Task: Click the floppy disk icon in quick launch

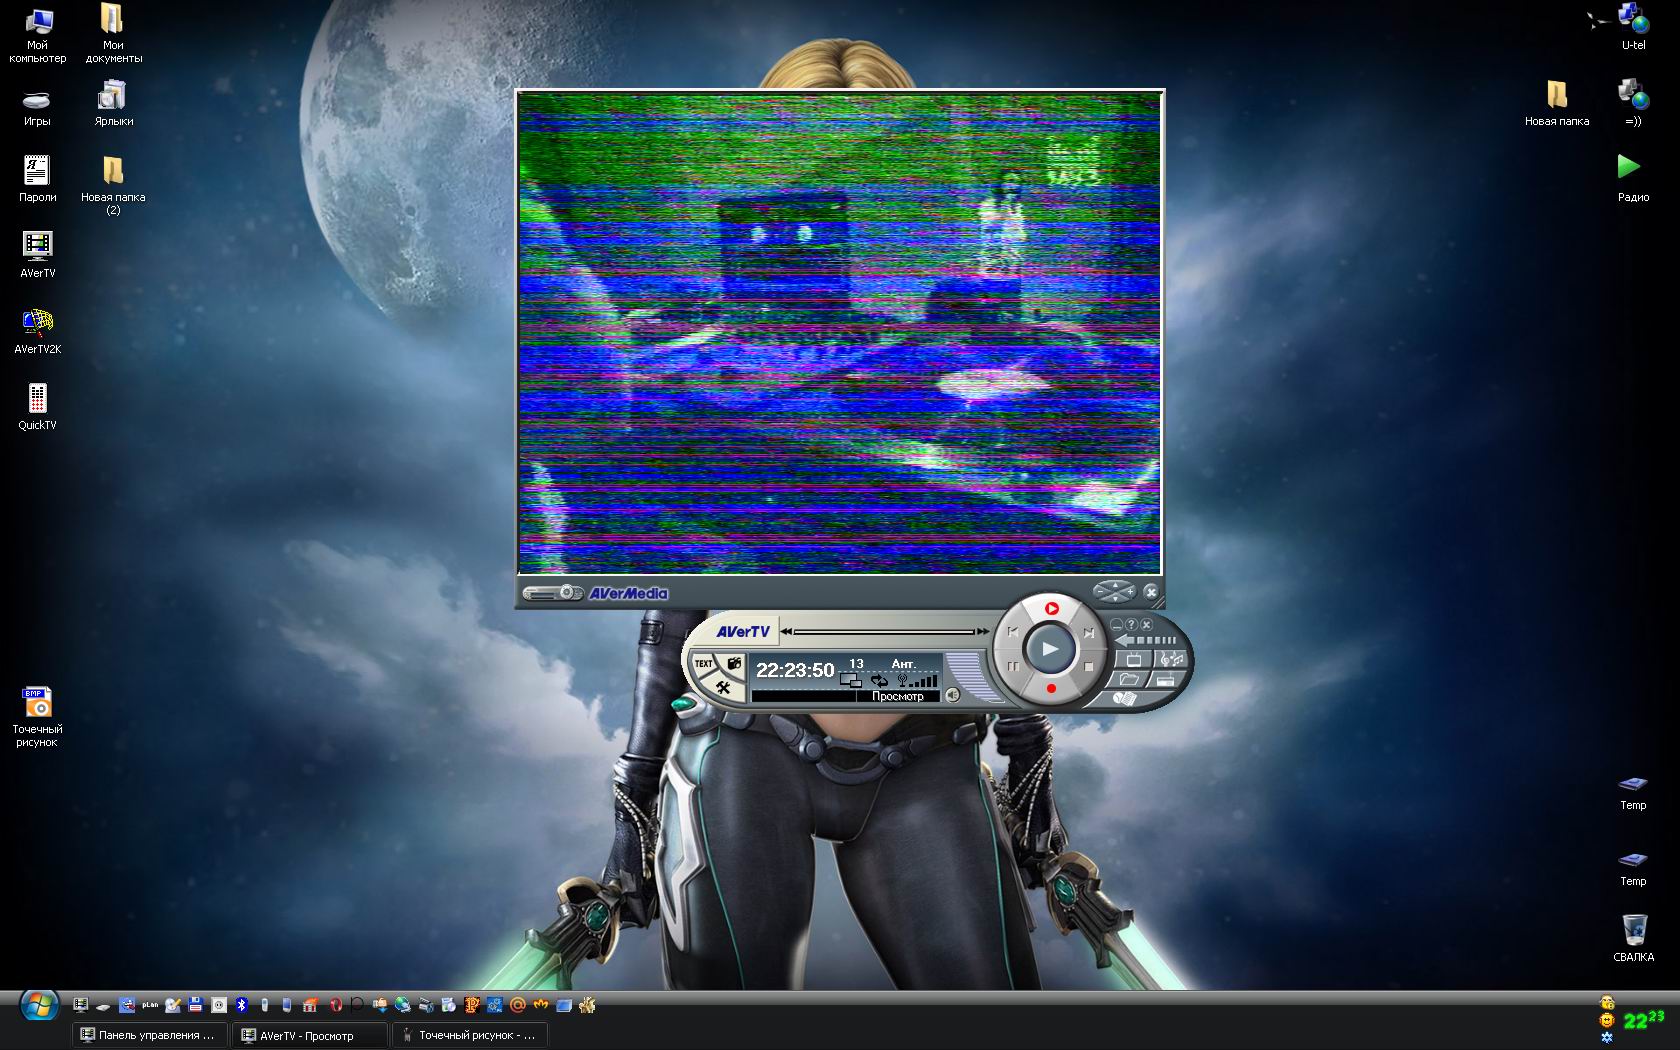Action: tap(195, 1005)
